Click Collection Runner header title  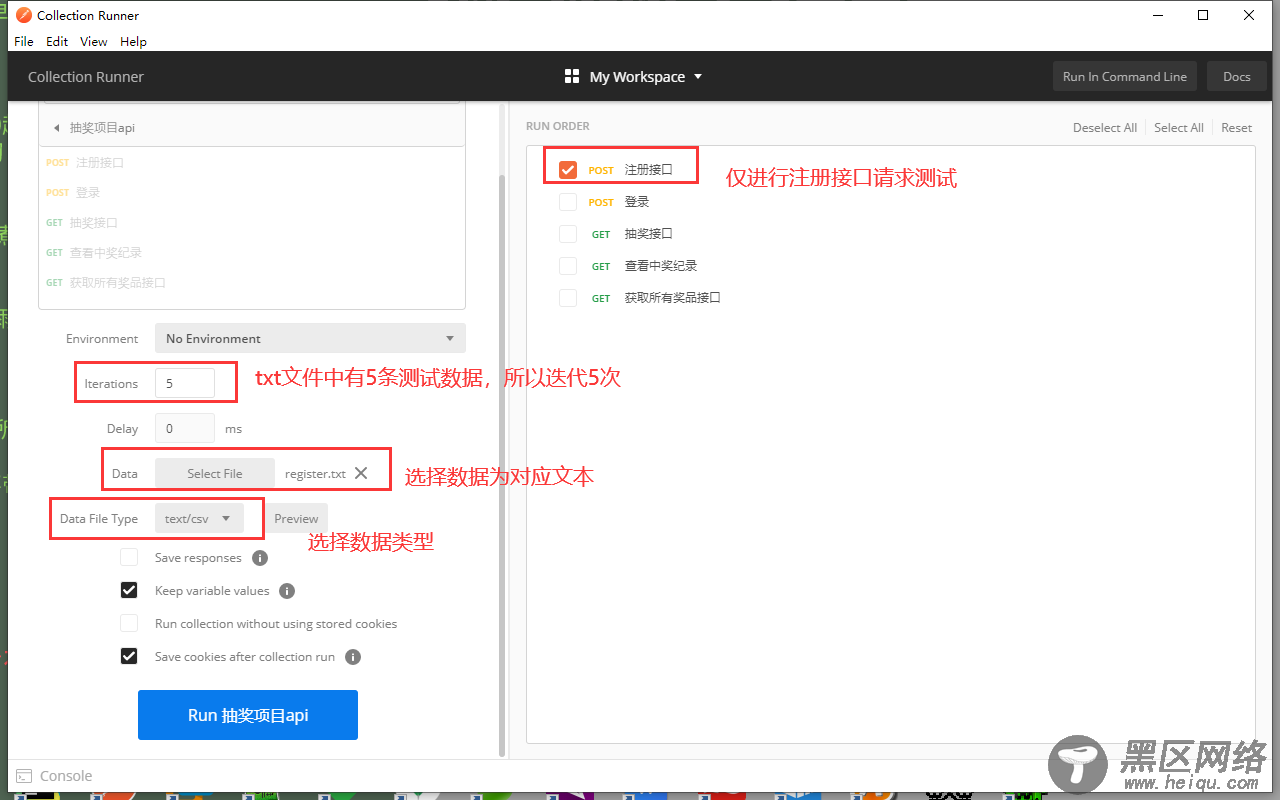[x=86, y=77]
